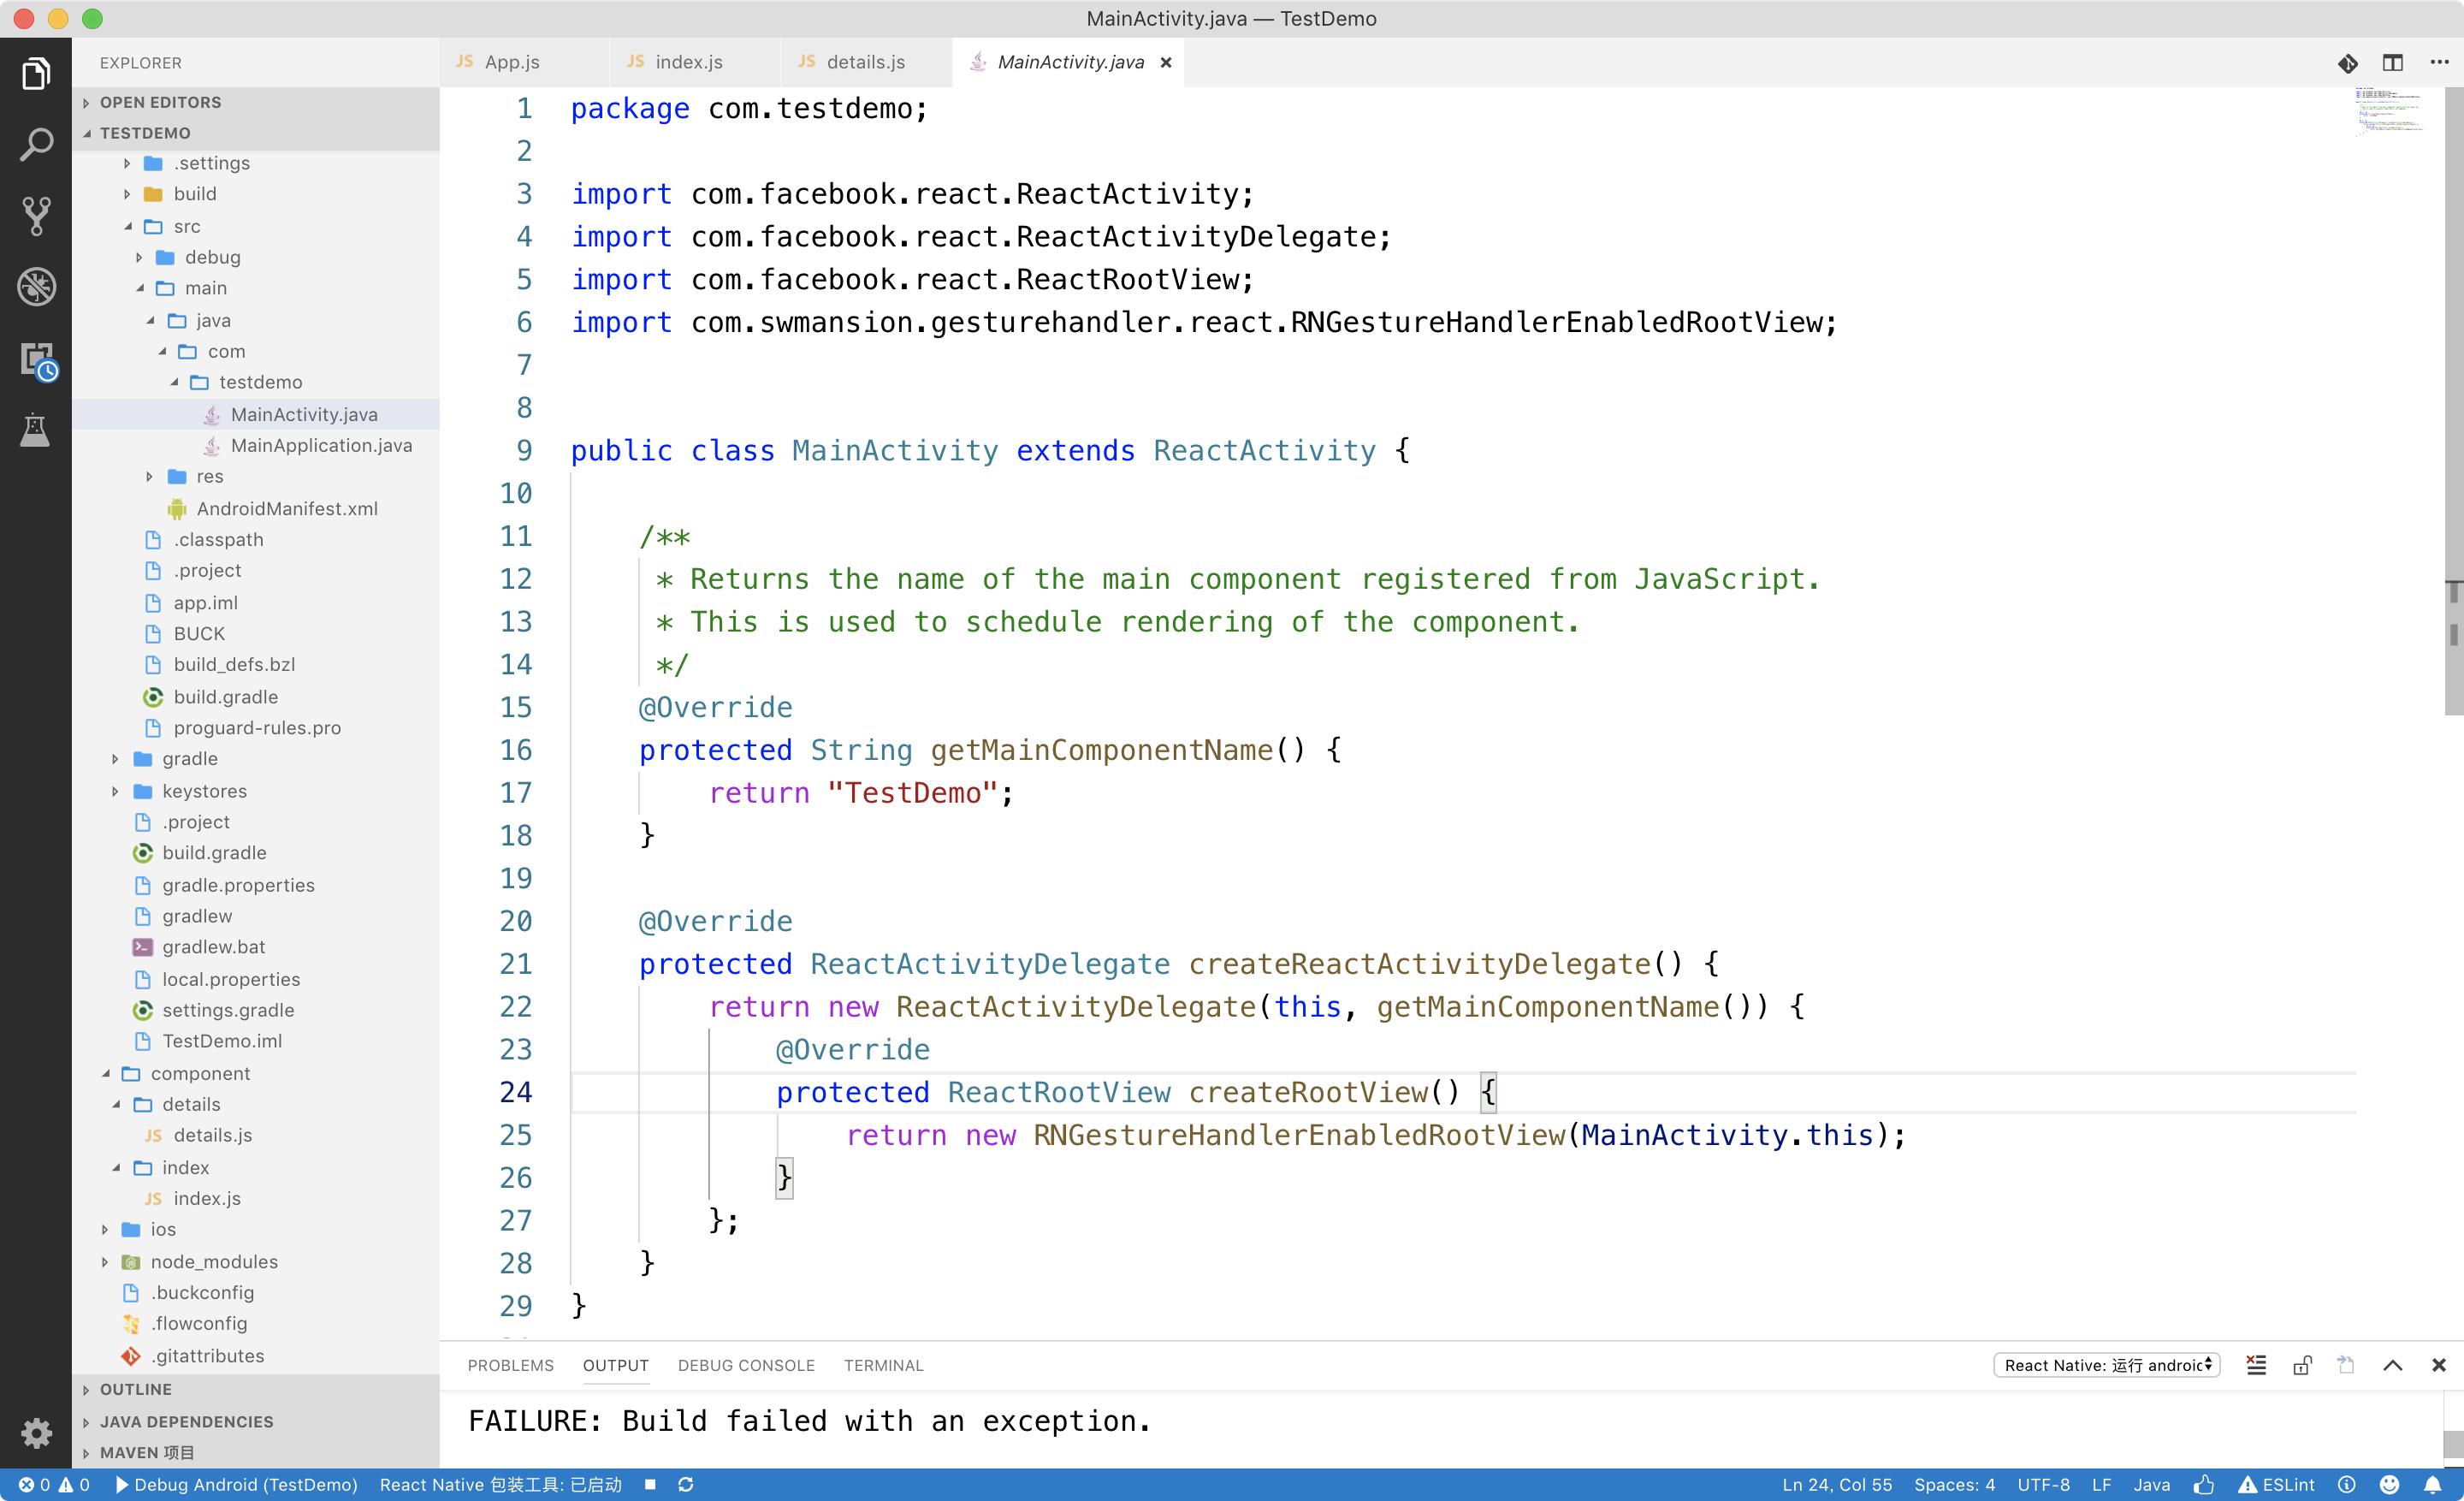Collapse the src folder
Viewport: 2464px width, 1501px height.
[256, 226]
